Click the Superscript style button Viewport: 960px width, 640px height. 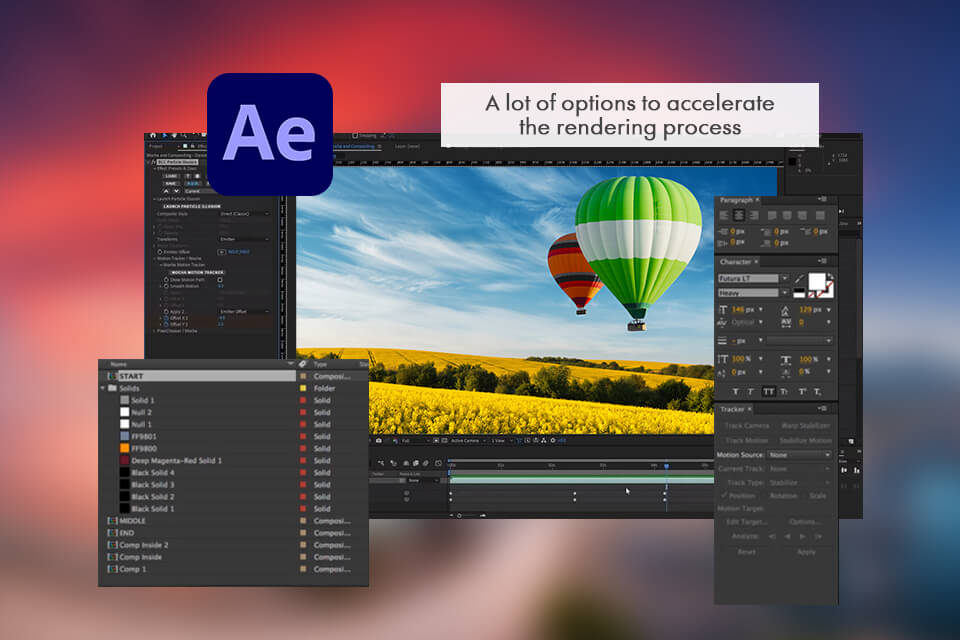click(801, 391)
